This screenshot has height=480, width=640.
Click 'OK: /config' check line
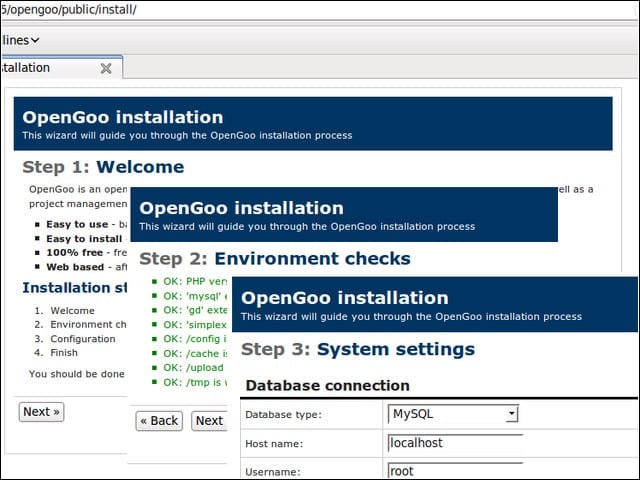click(190, 339)
